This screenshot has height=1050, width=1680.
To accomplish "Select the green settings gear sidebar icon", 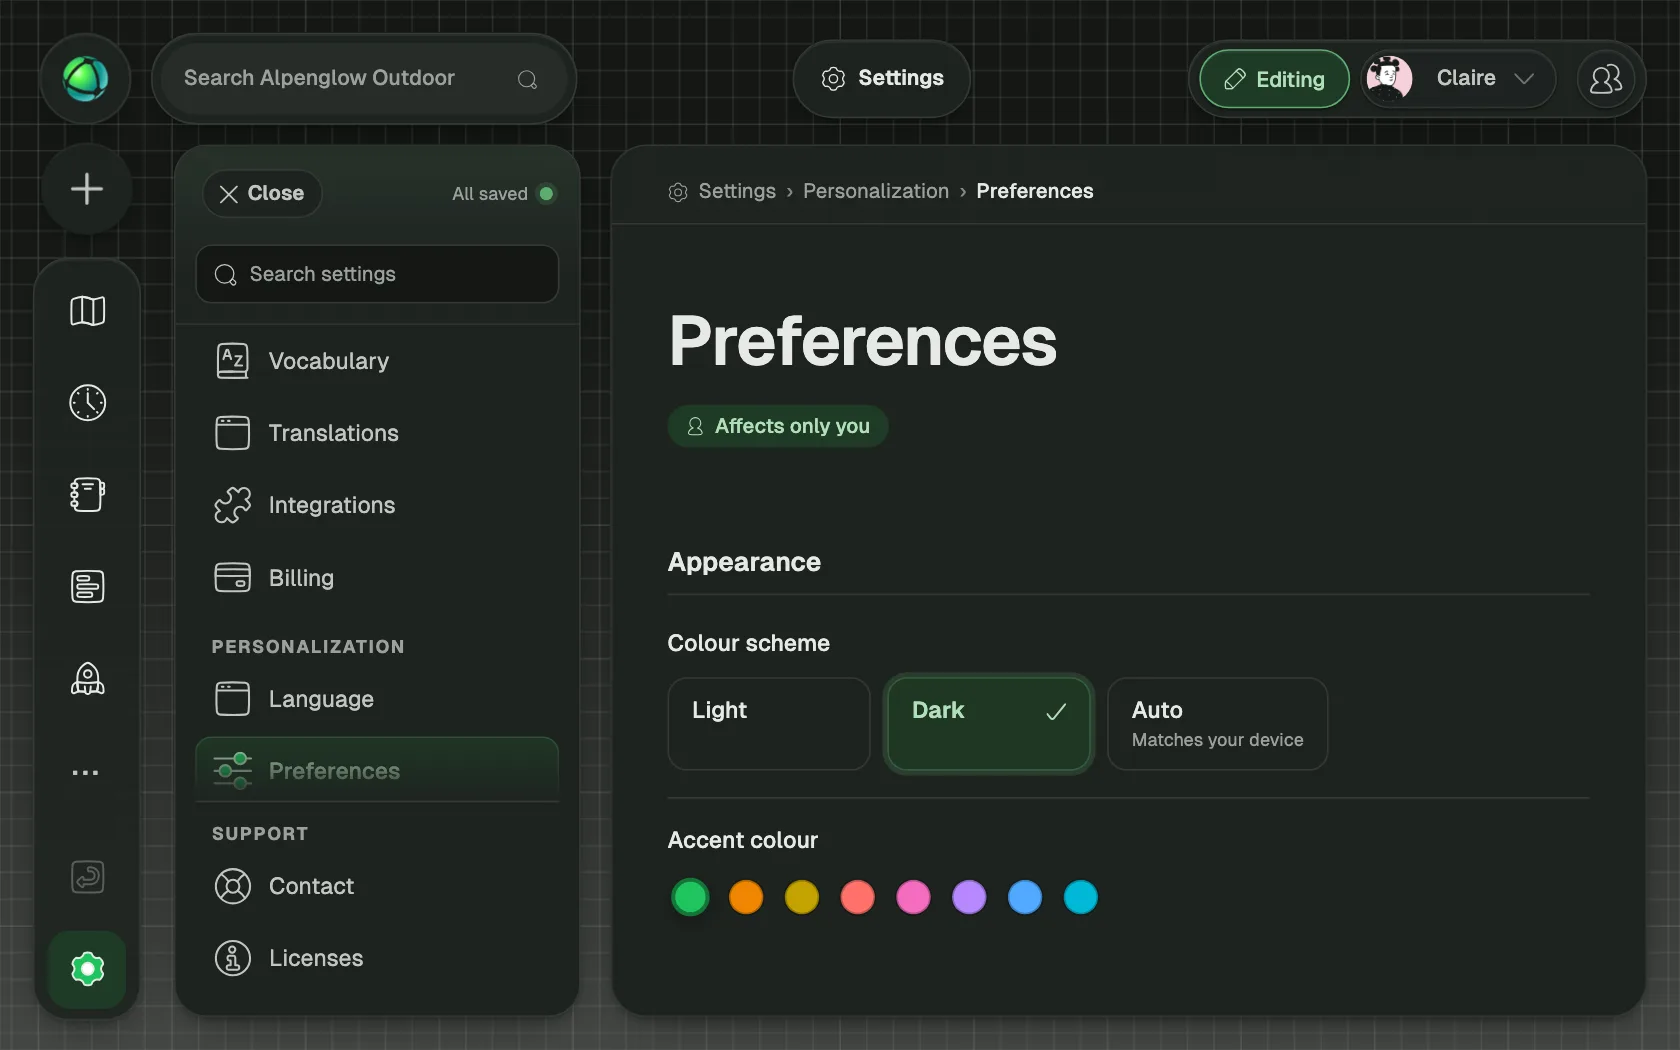I will point(88,969).
